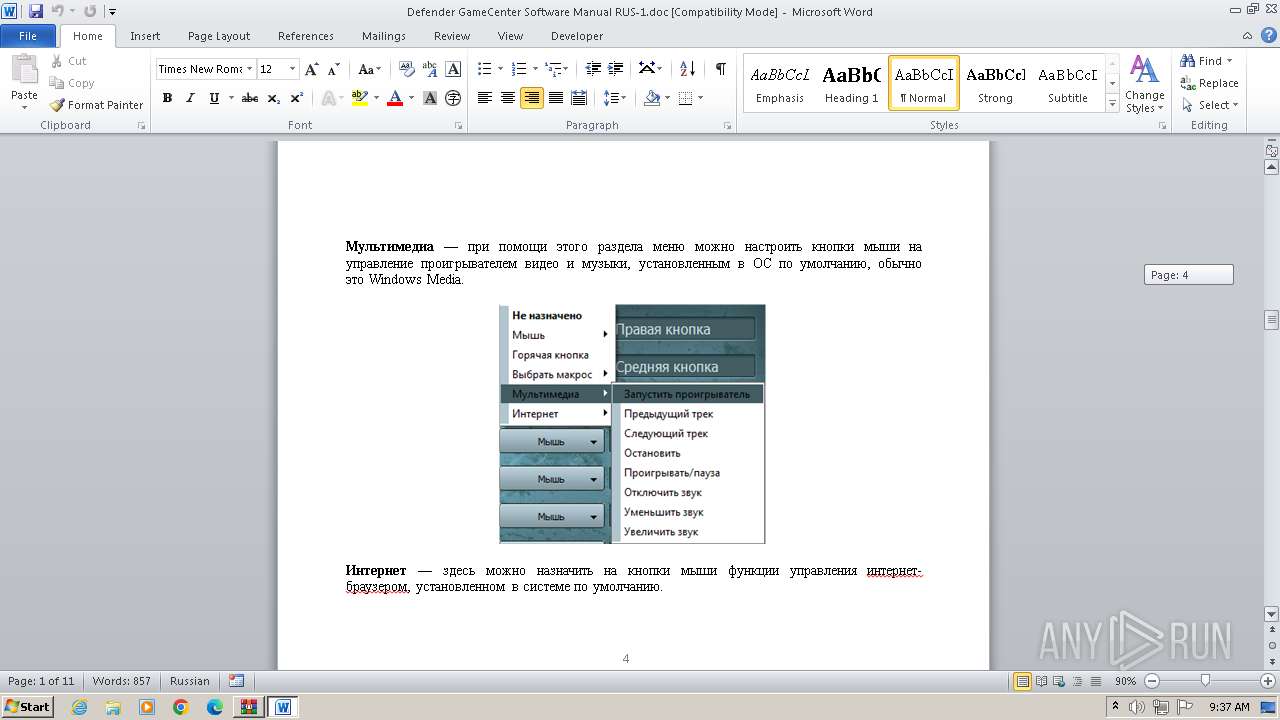This screenshot has width=1280, height=720.
Task: Apply the Emphasis style
Action: pyautogui.click(x=780, y=83)
